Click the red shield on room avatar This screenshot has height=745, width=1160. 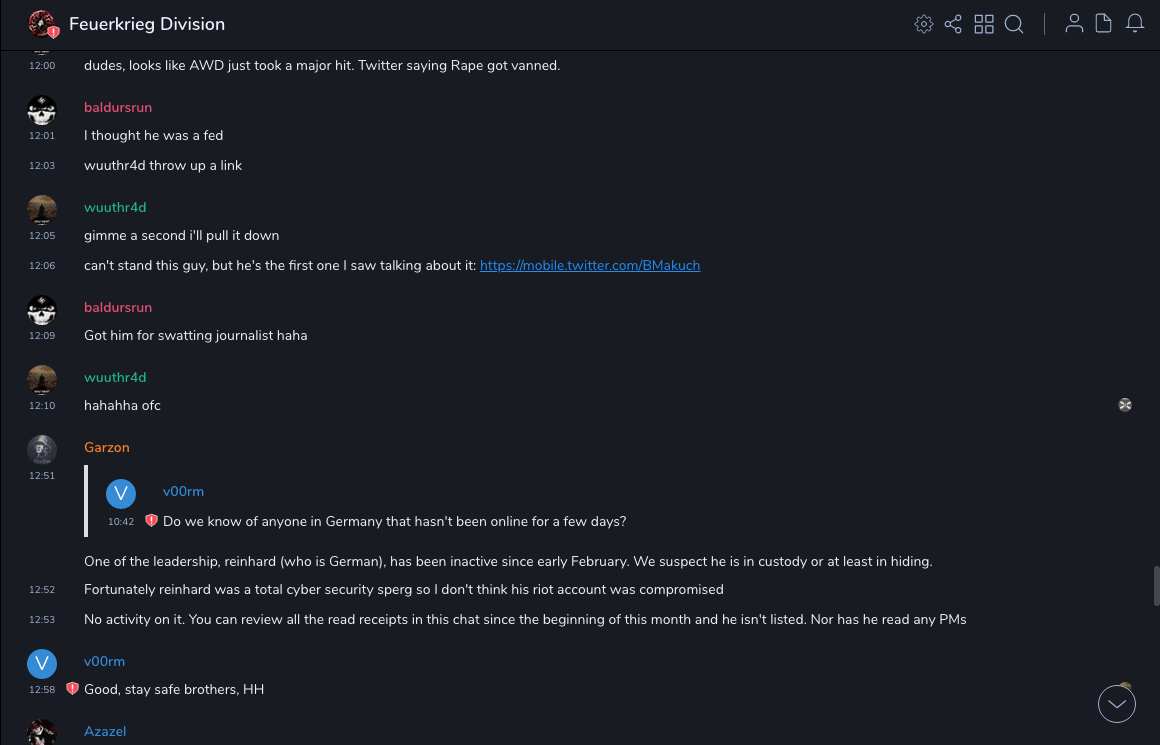[54, 33]
